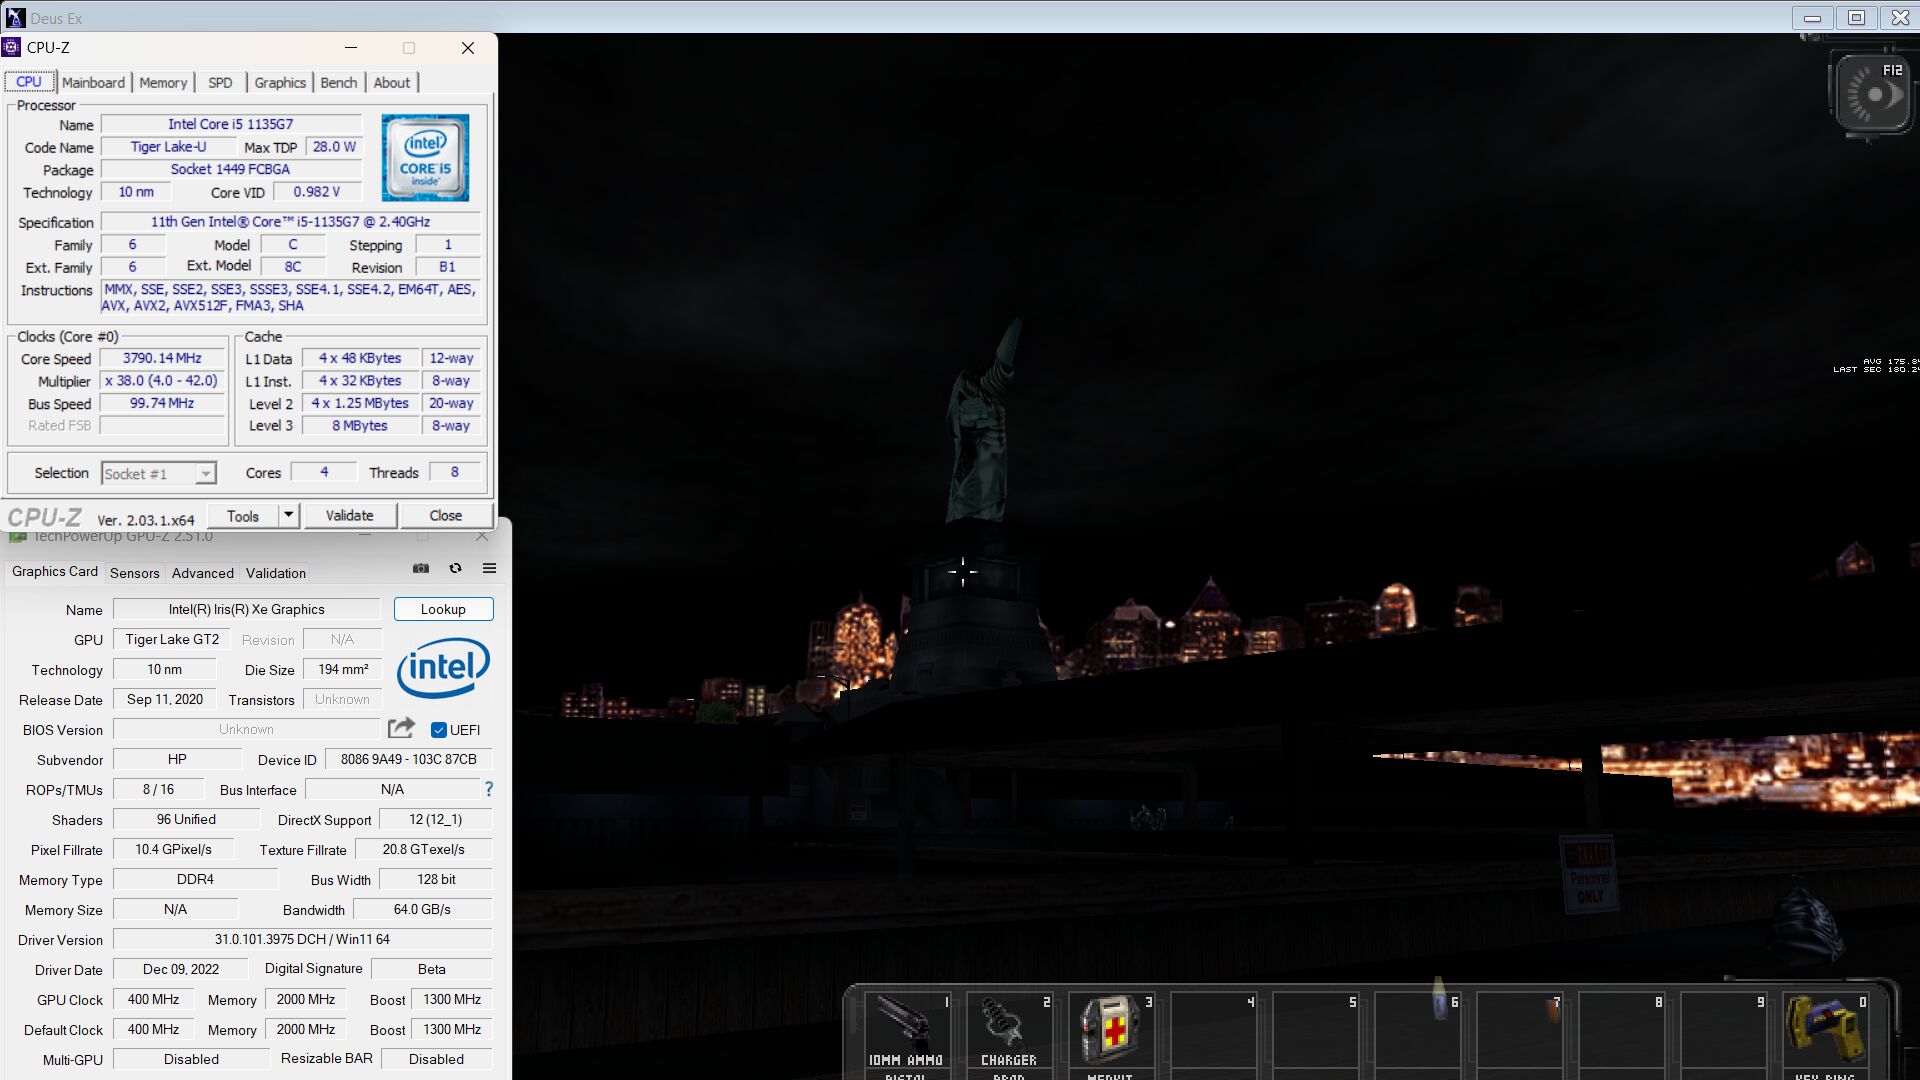Click the GPU-Z screenshot camera icon
This screenshot has width=1920, height=1080.
coord(421,568)
